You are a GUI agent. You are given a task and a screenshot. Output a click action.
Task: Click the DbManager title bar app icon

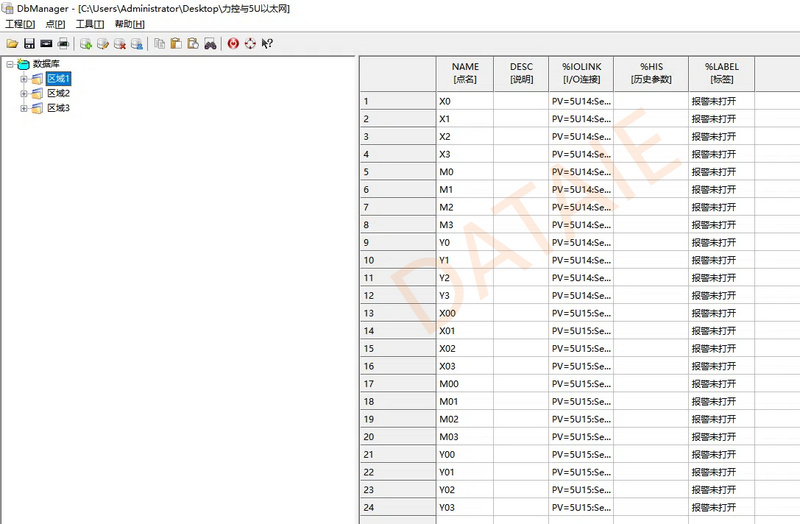8,8
